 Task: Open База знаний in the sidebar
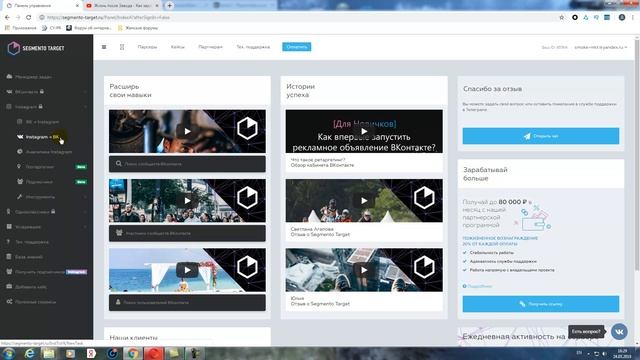click(x=29, y=257)
